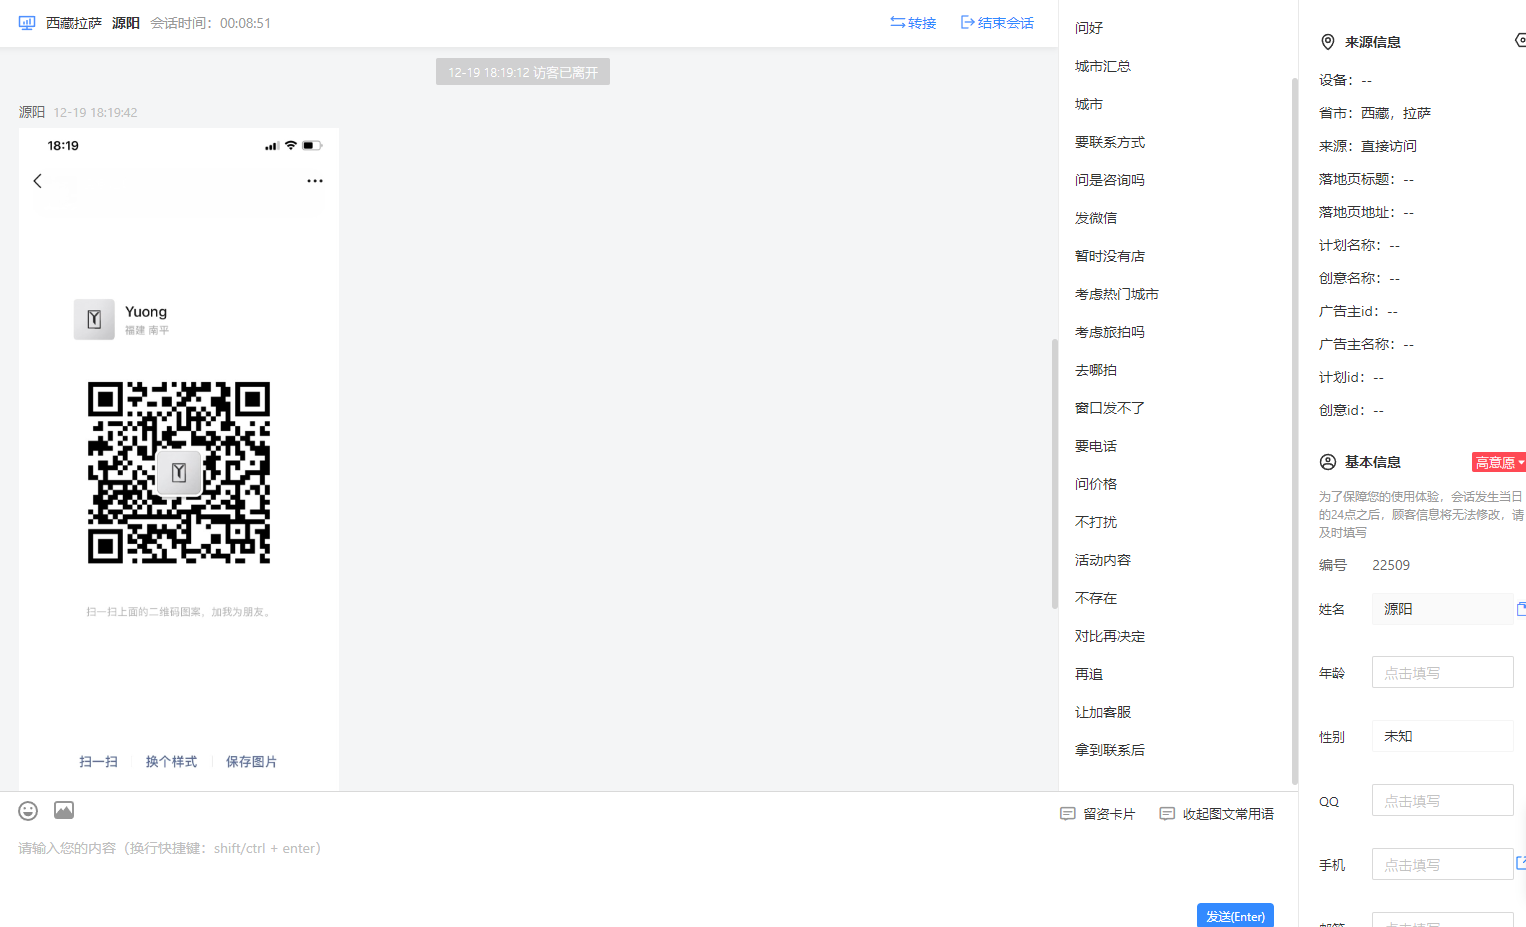Click the 来源: 直接访问 row
The width and height of the screenshot is (1526, 927).
(1368, 146)
